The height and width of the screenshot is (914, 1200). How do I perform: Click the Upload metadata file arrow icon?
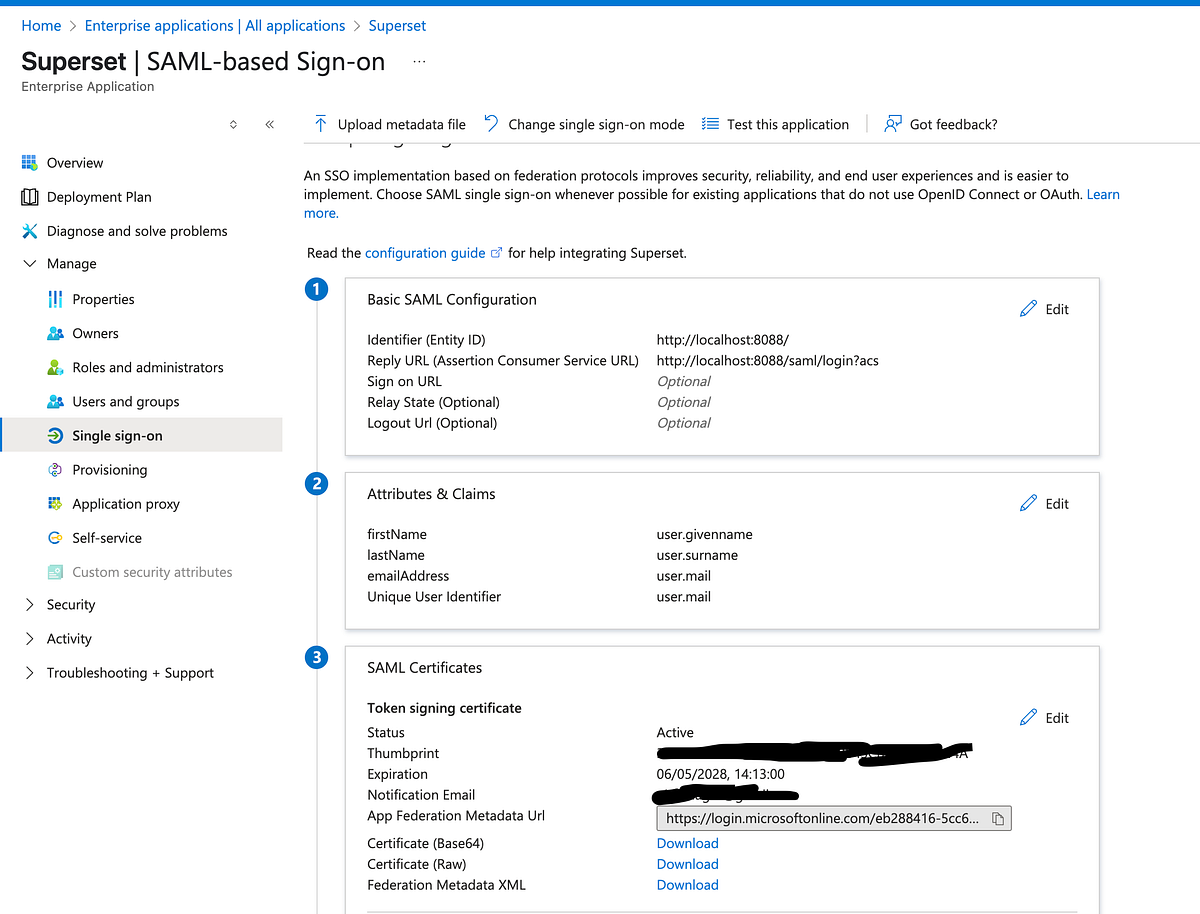[320, 123]
